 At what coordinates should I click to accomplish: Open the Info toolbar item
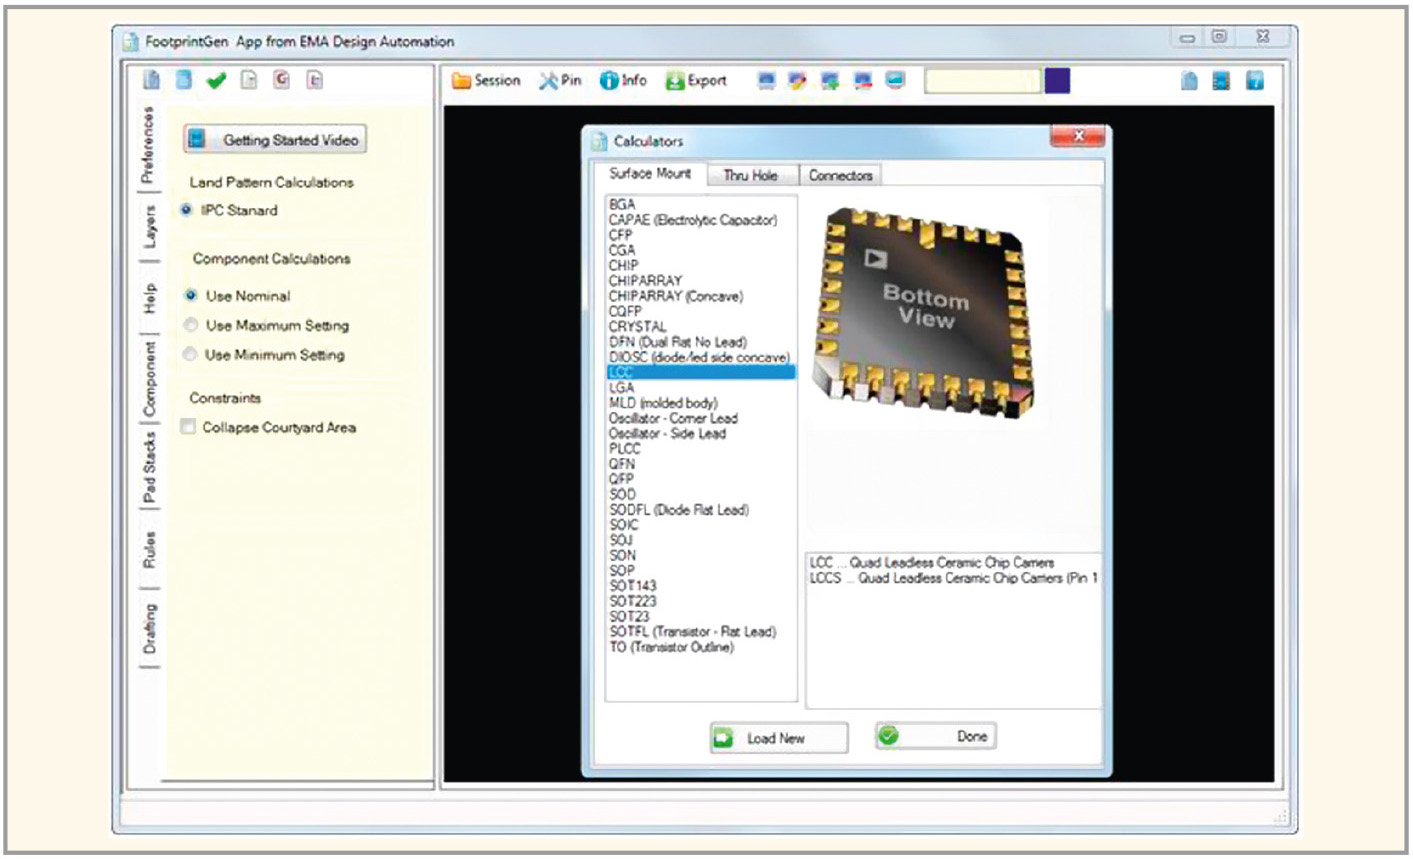[x=622, y=81]
